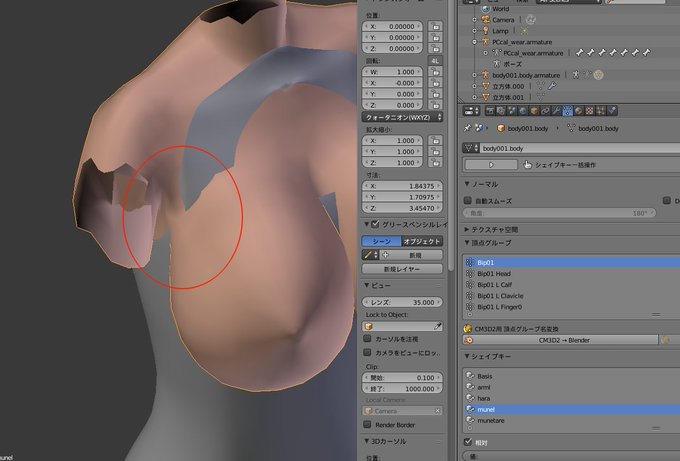
Task: Open the properties editor type selector
Action: point(471,111)
